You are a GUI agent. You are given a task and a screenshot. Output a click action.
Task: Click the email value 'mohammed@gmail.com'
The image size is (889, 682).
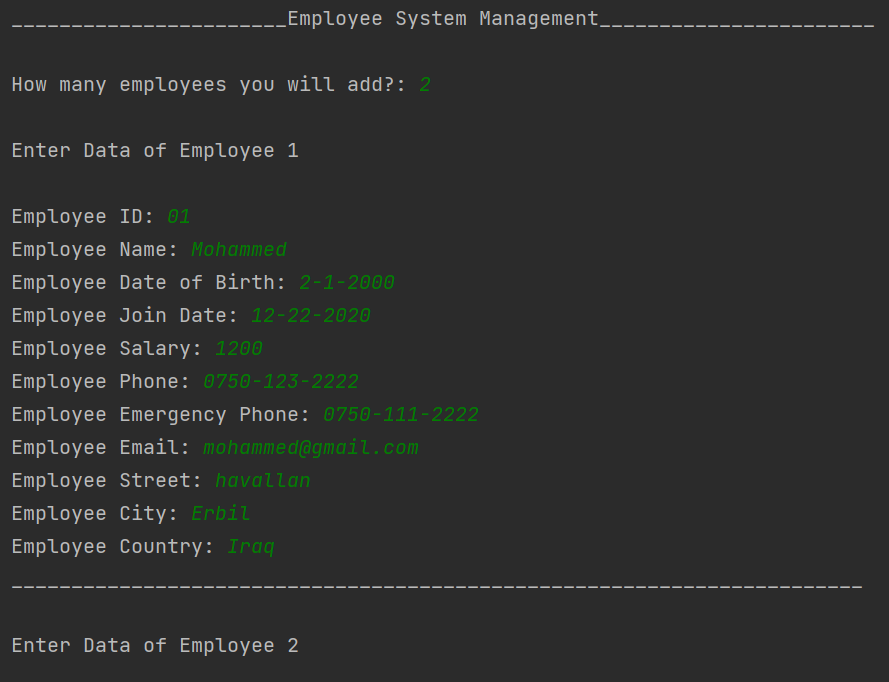click(x=311, y=447)
